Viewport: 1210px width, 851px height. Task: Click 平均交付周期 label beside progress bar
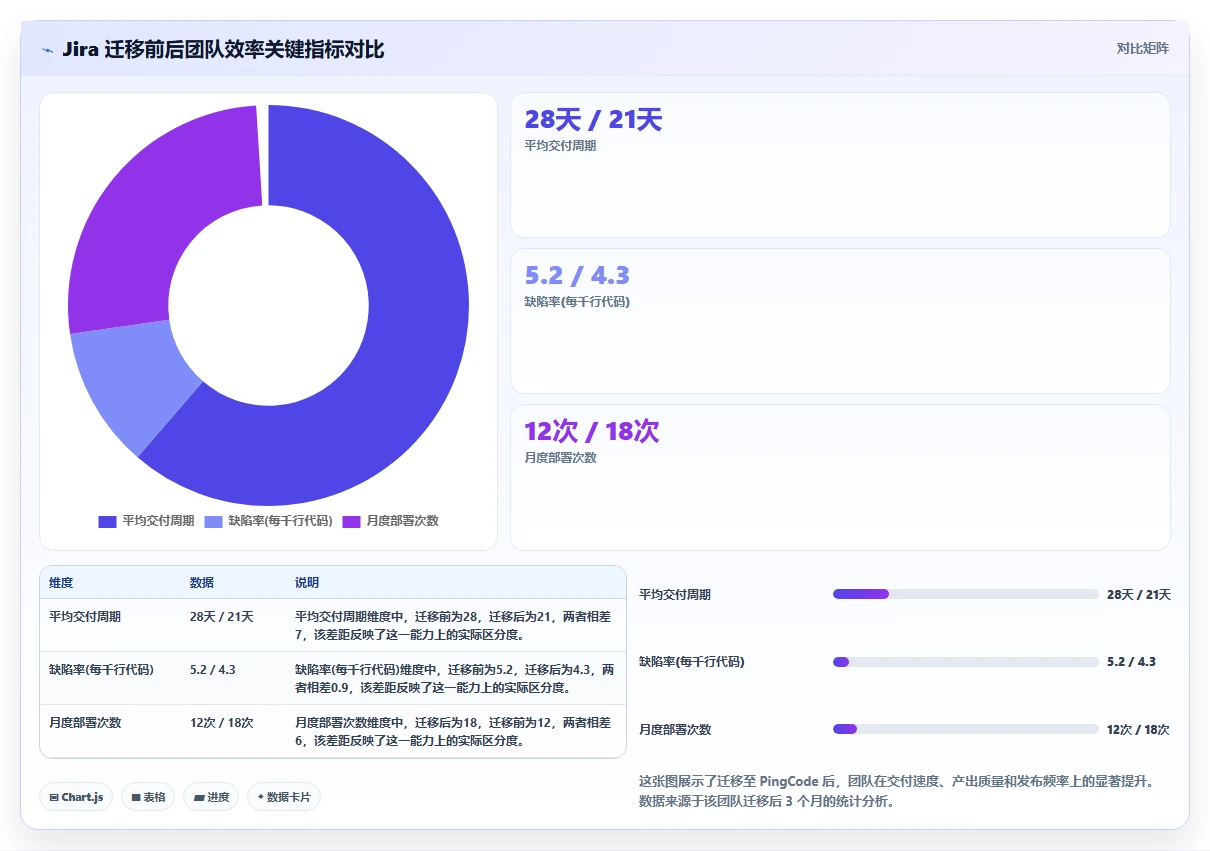point(675,595)
